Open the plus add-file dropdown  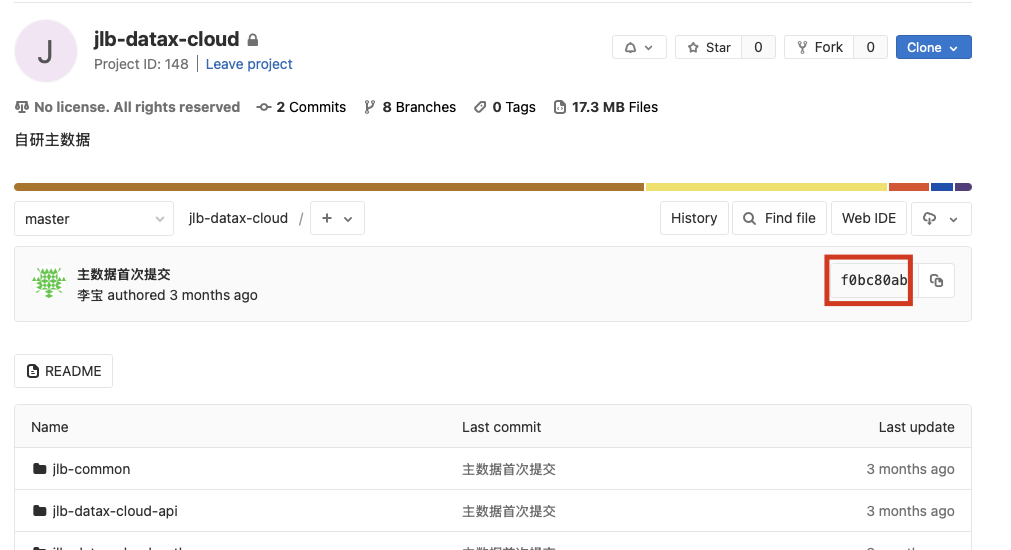pos(337,219)
